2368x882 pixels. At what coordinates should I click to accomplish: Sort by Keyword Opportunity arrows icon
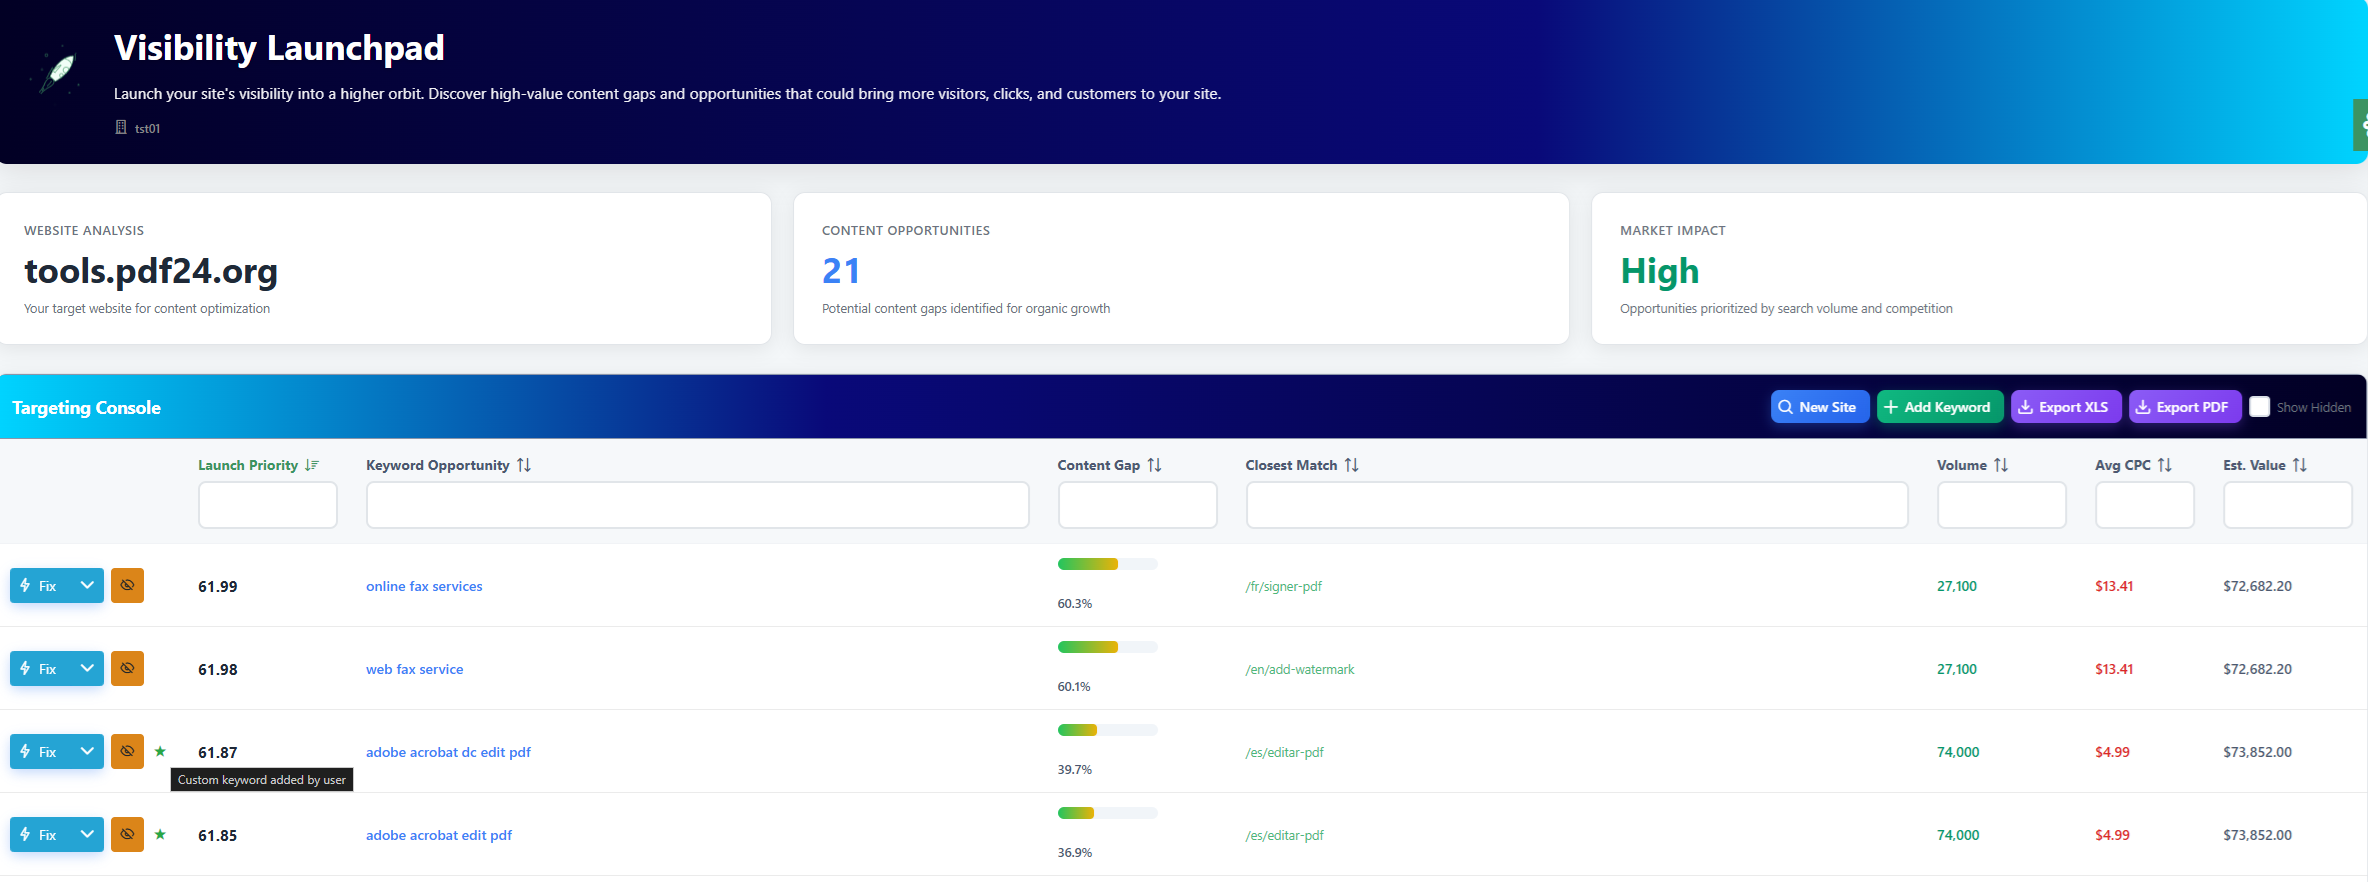[x=524, y=465]
